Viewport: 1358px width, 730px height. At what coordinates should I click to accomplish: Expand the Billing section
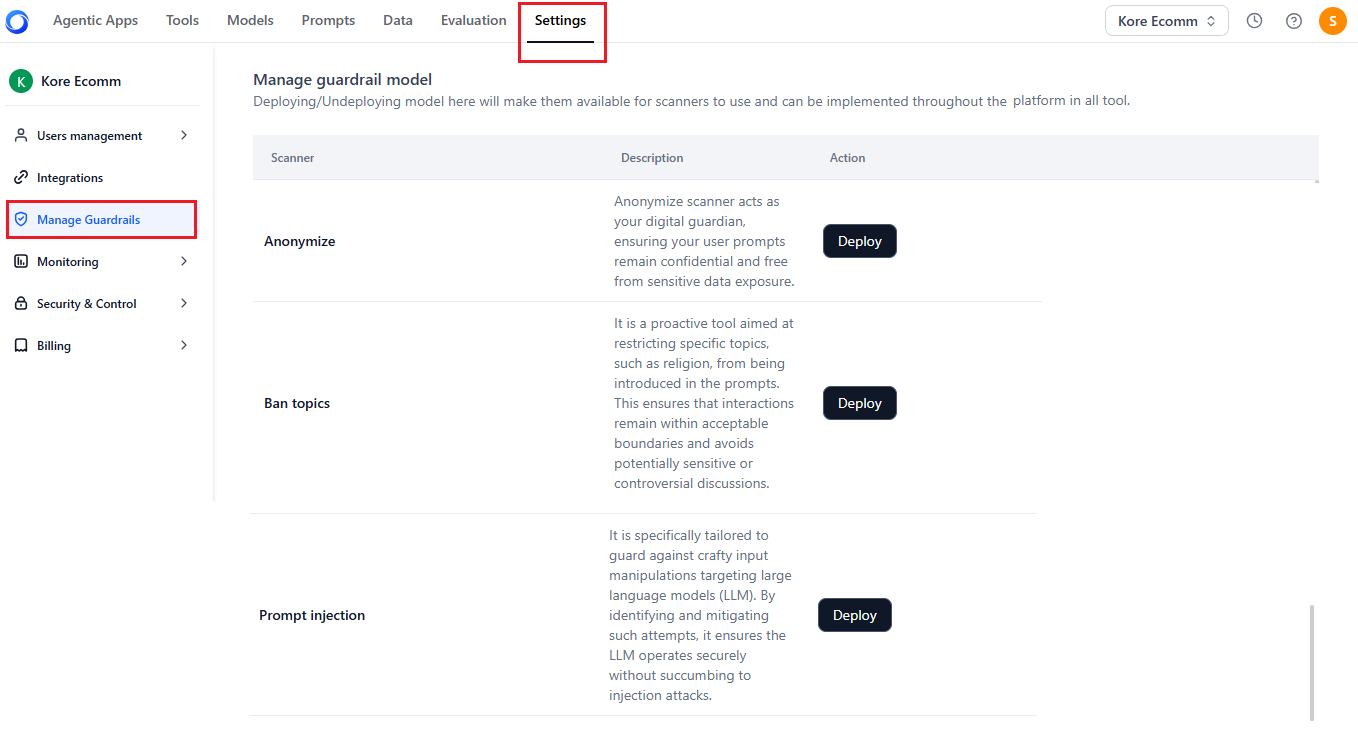coord(184,345)
